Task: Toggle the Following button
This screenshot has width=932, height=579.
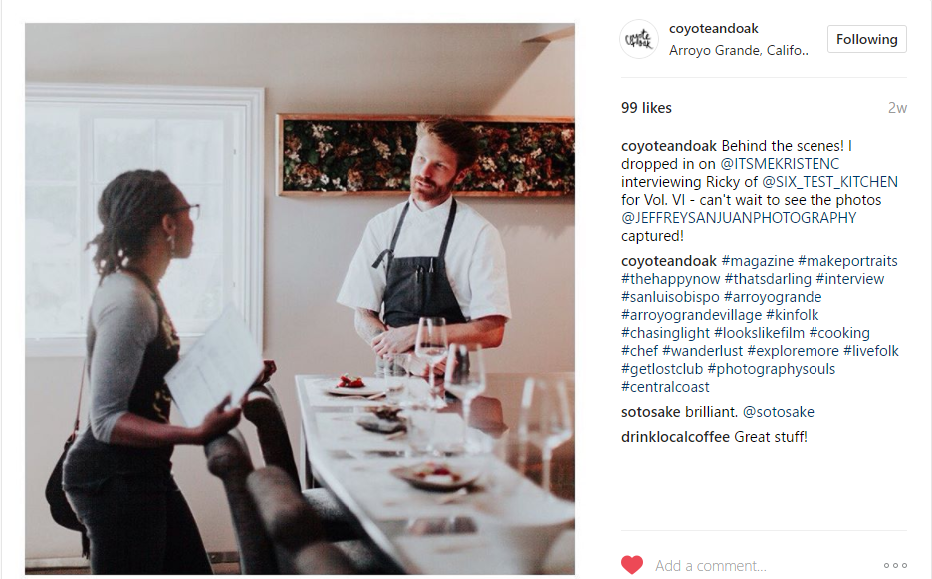Action: (x=867, y=39)
